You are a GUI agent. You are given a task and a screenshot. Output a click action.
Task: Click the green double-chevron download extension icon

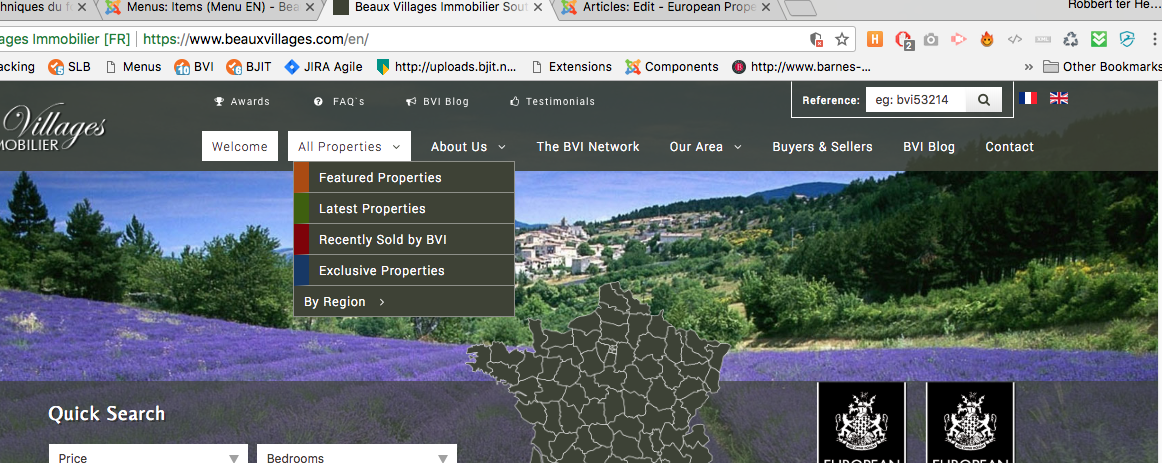click(1099, 39)
